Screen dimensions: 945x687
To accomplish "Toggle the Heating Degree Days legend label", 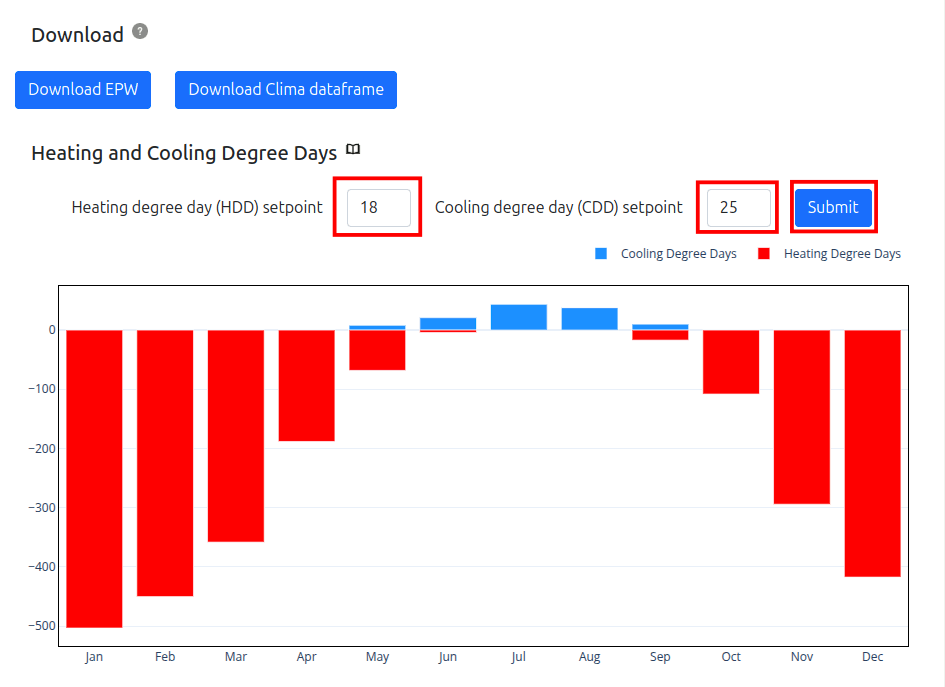I will (x=842, y=254).
